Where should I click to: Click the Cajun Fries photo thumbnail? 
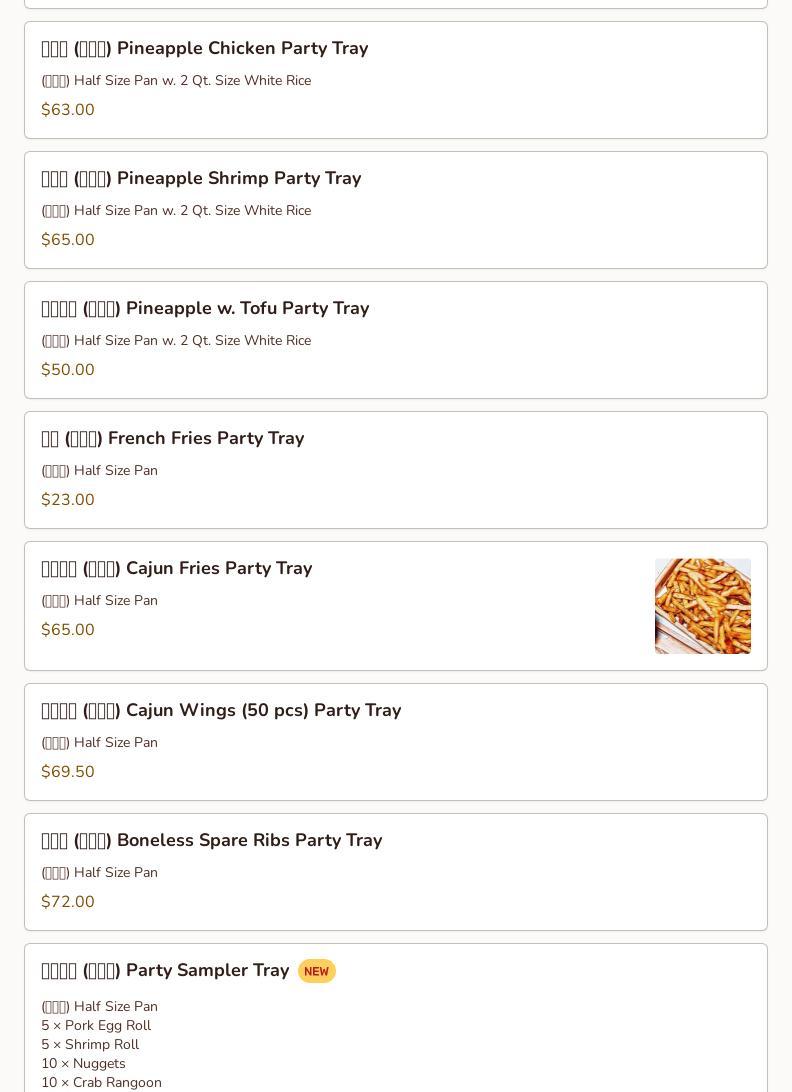click(x=702, y=606)
